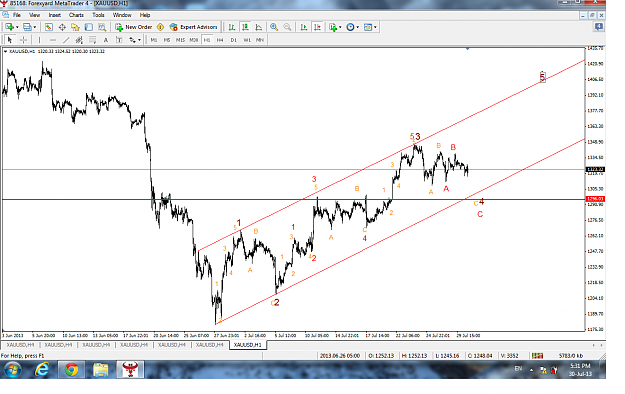The height and width of the screenshot is (394, 625).
Task: Expand the Templates dropdown arrow
Action: (x=375, y=27)
